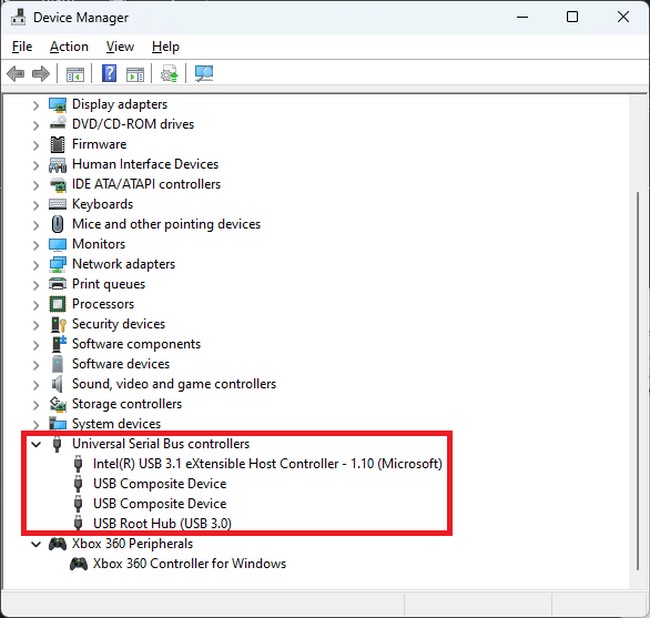
Task: Click the System devices folder icon
Action: [x=57, y=424]
